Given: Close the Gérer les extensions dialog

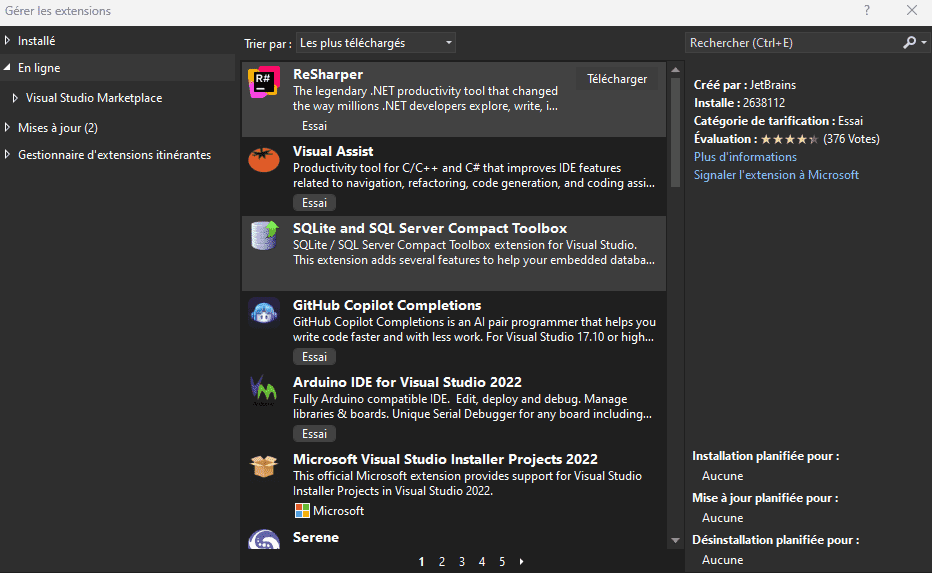Looking at the screenshot, I should [x=912, y=10].
